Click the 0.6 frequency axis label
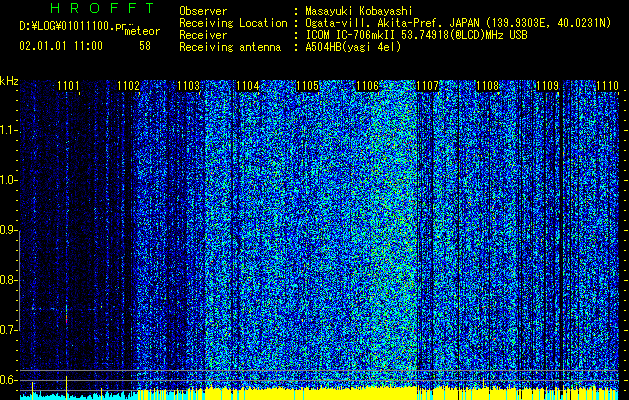The width and height of the screenshot is (629, 400). (8, 380)
